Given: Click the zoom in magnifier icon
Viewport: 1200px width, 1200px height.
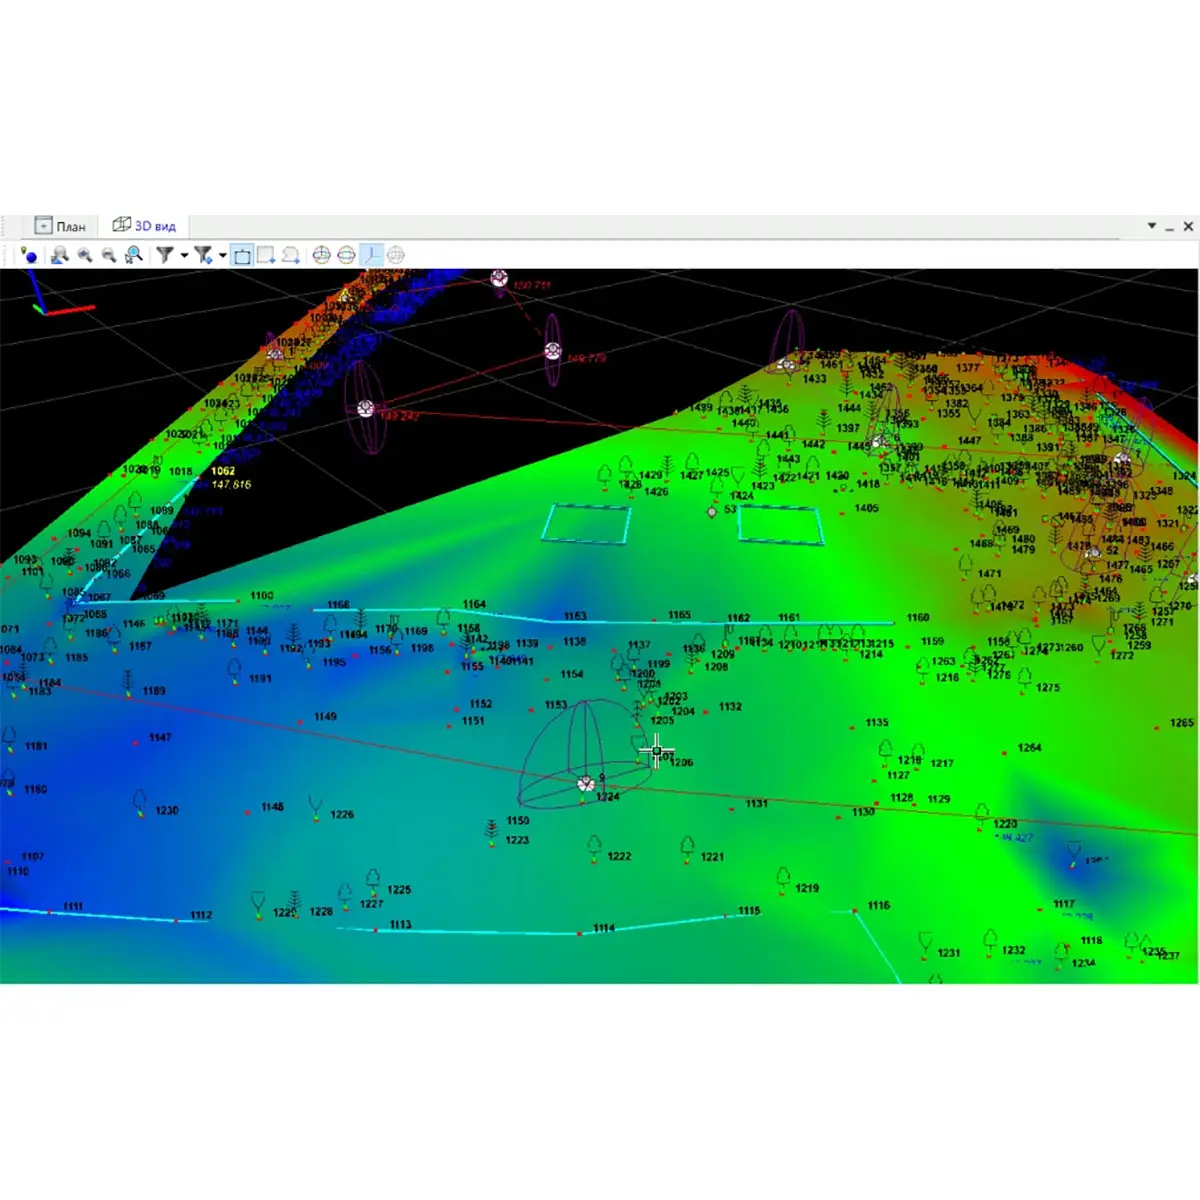Looking at the screenshot, I should pyautogui.click(x=85, y=256).
